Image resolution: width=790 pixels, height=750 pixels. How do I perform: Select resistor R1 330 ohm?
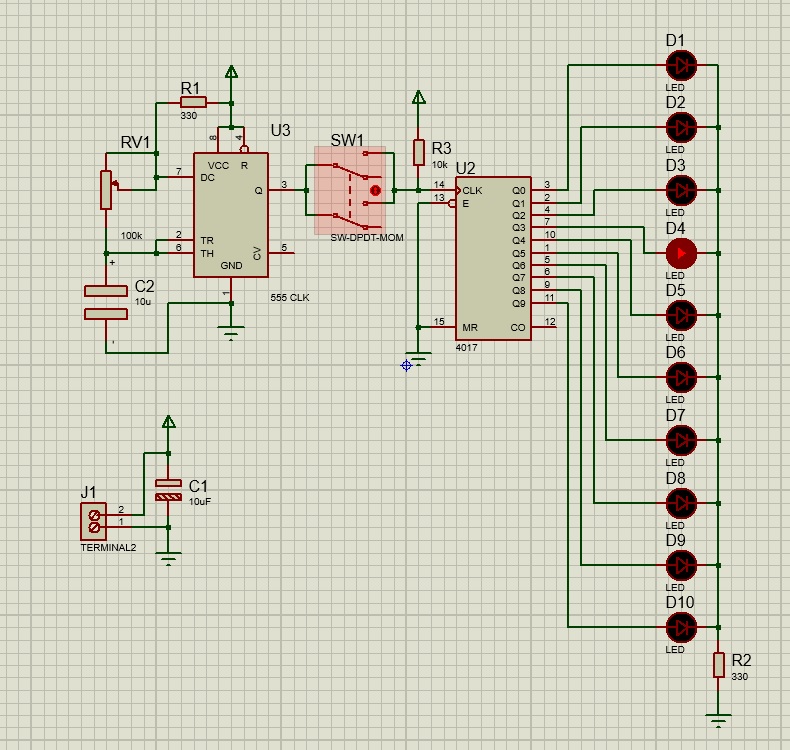pos(193,103)
